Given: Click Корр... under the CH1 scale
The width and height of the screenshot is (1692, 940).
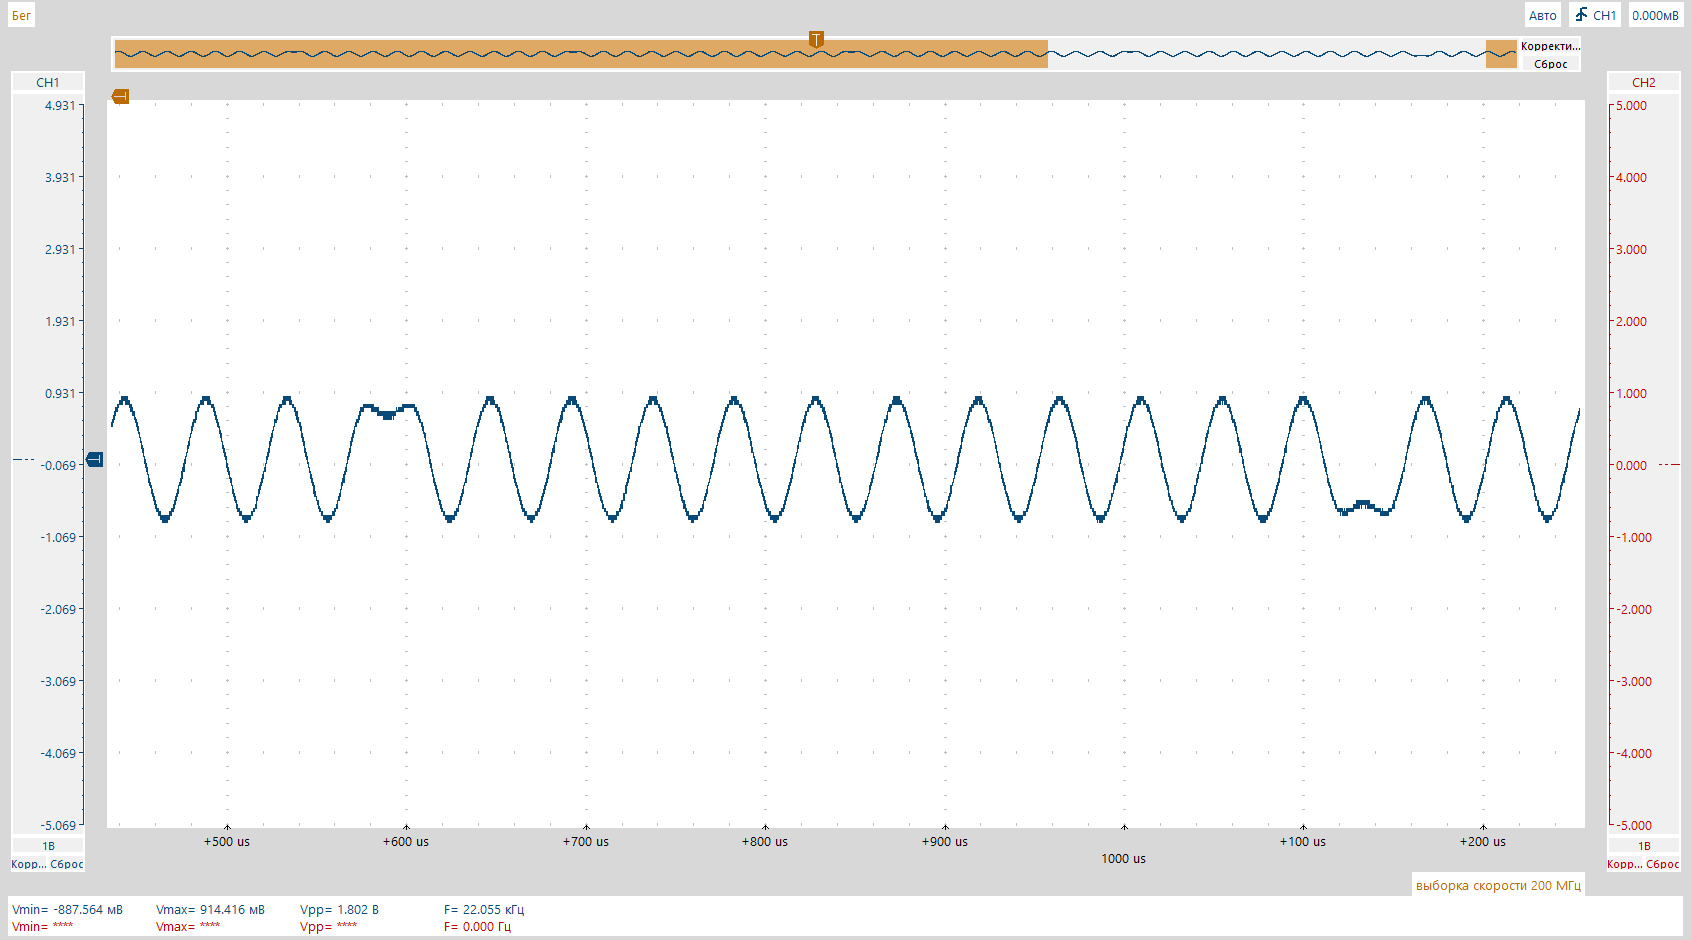Looking at the screenshot, I should [28, 864].
